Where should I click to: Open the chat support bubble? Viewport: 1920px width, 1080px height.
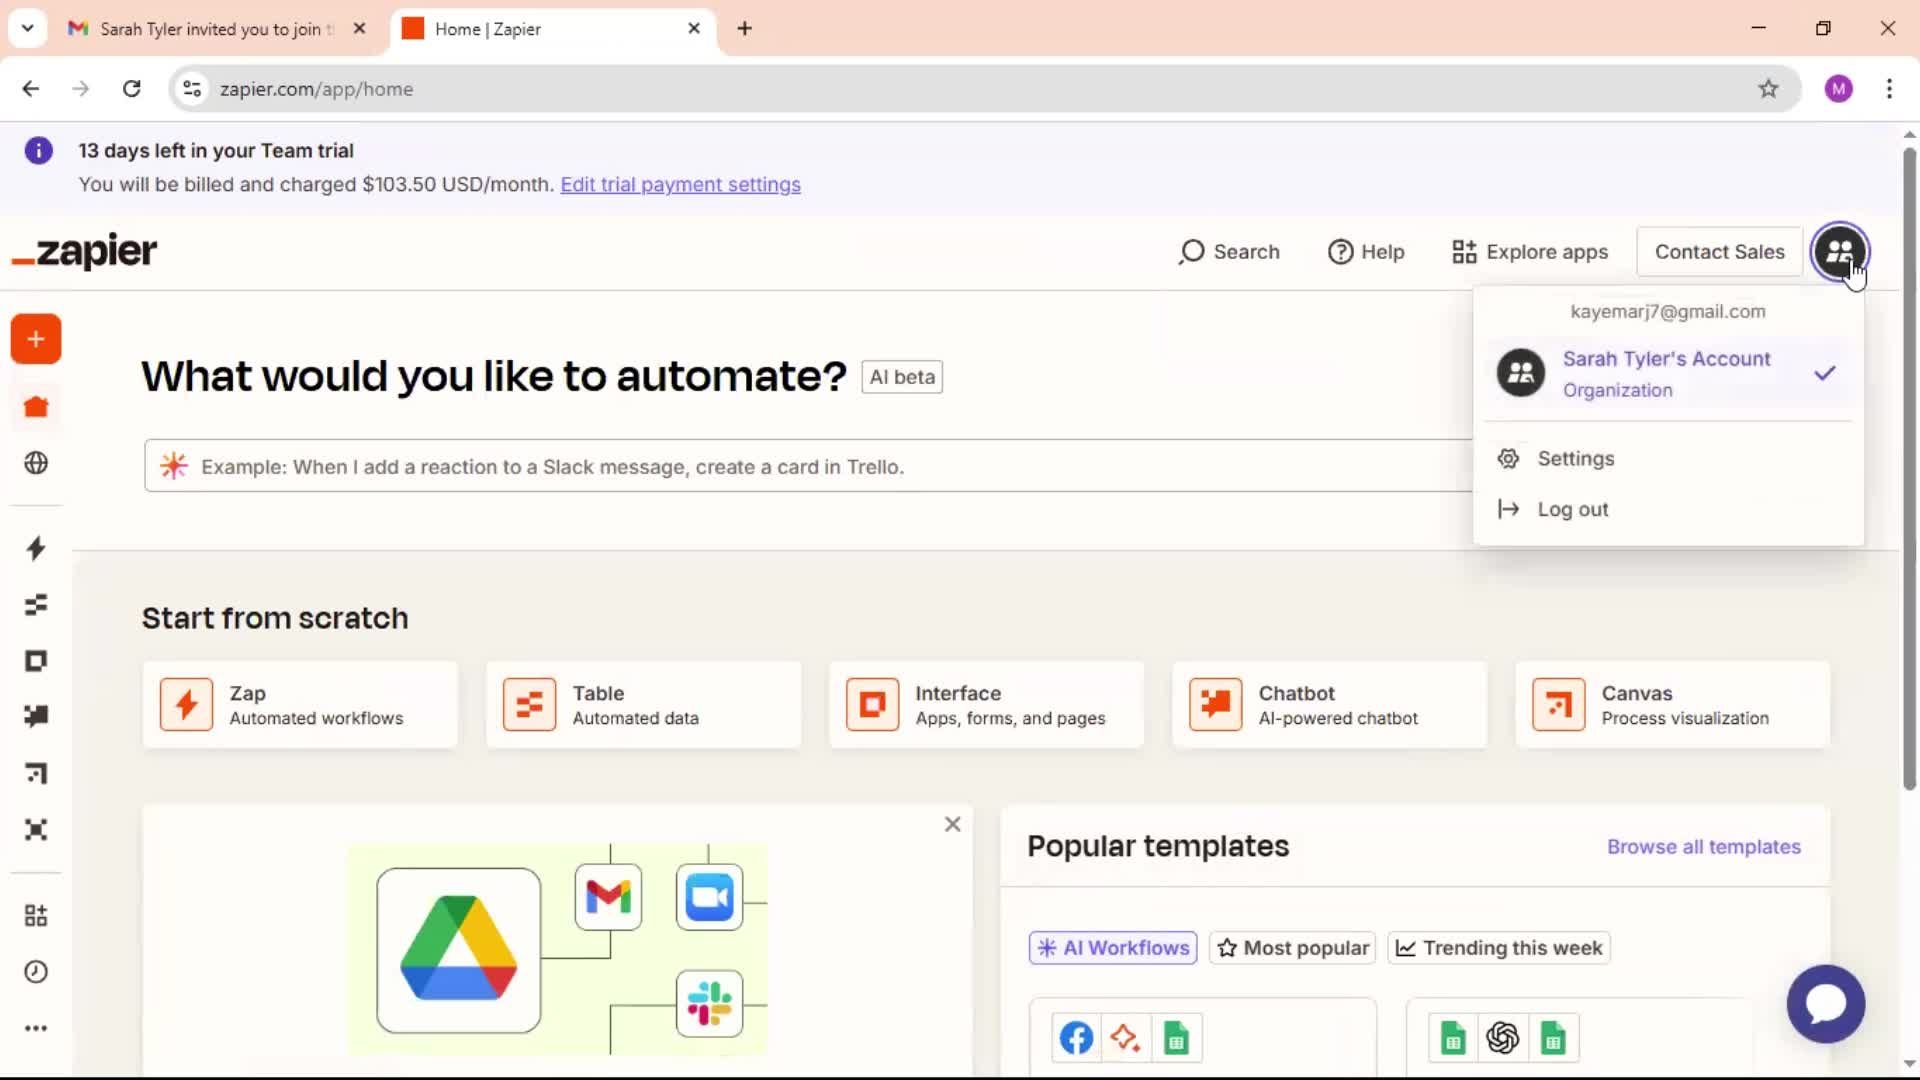(1826, 1003)
